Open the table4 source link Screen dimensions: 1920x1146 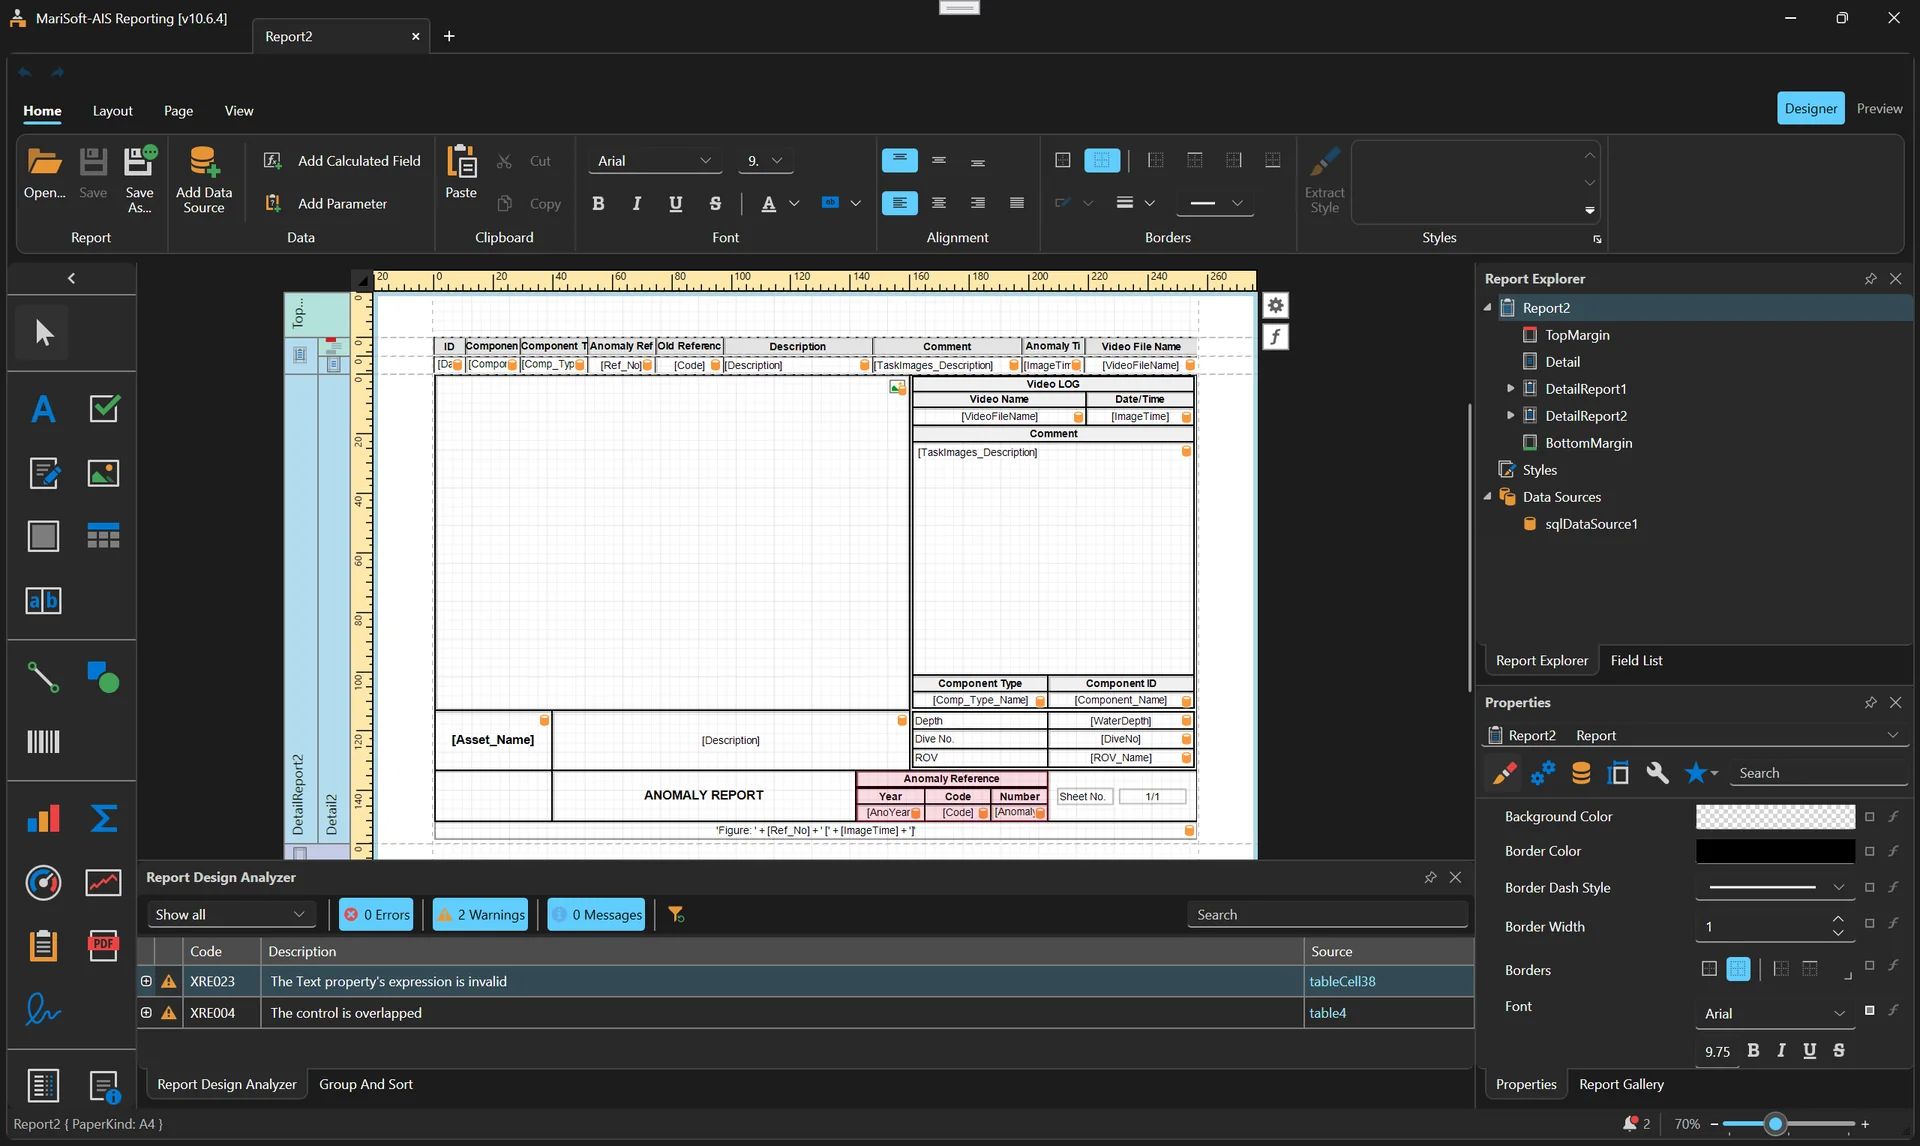(1327, 1013)
